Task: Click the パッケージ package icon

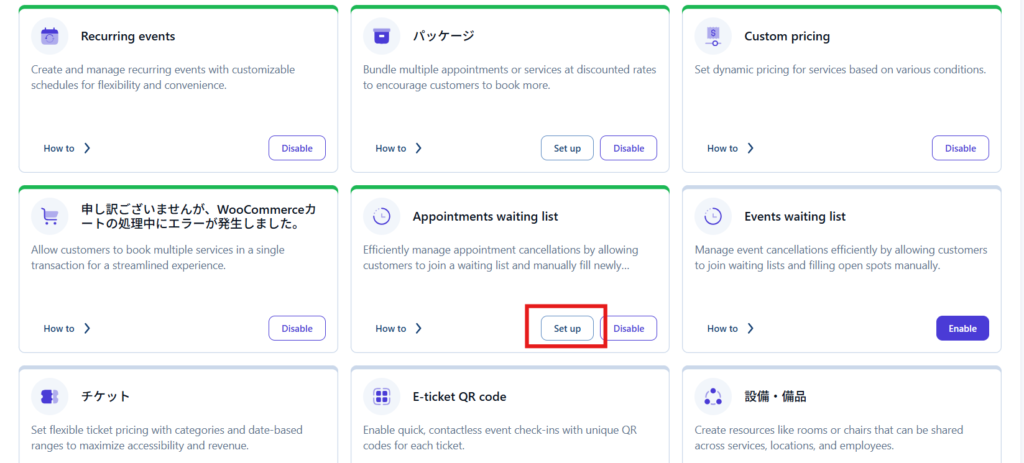Action: click(381, 36)
